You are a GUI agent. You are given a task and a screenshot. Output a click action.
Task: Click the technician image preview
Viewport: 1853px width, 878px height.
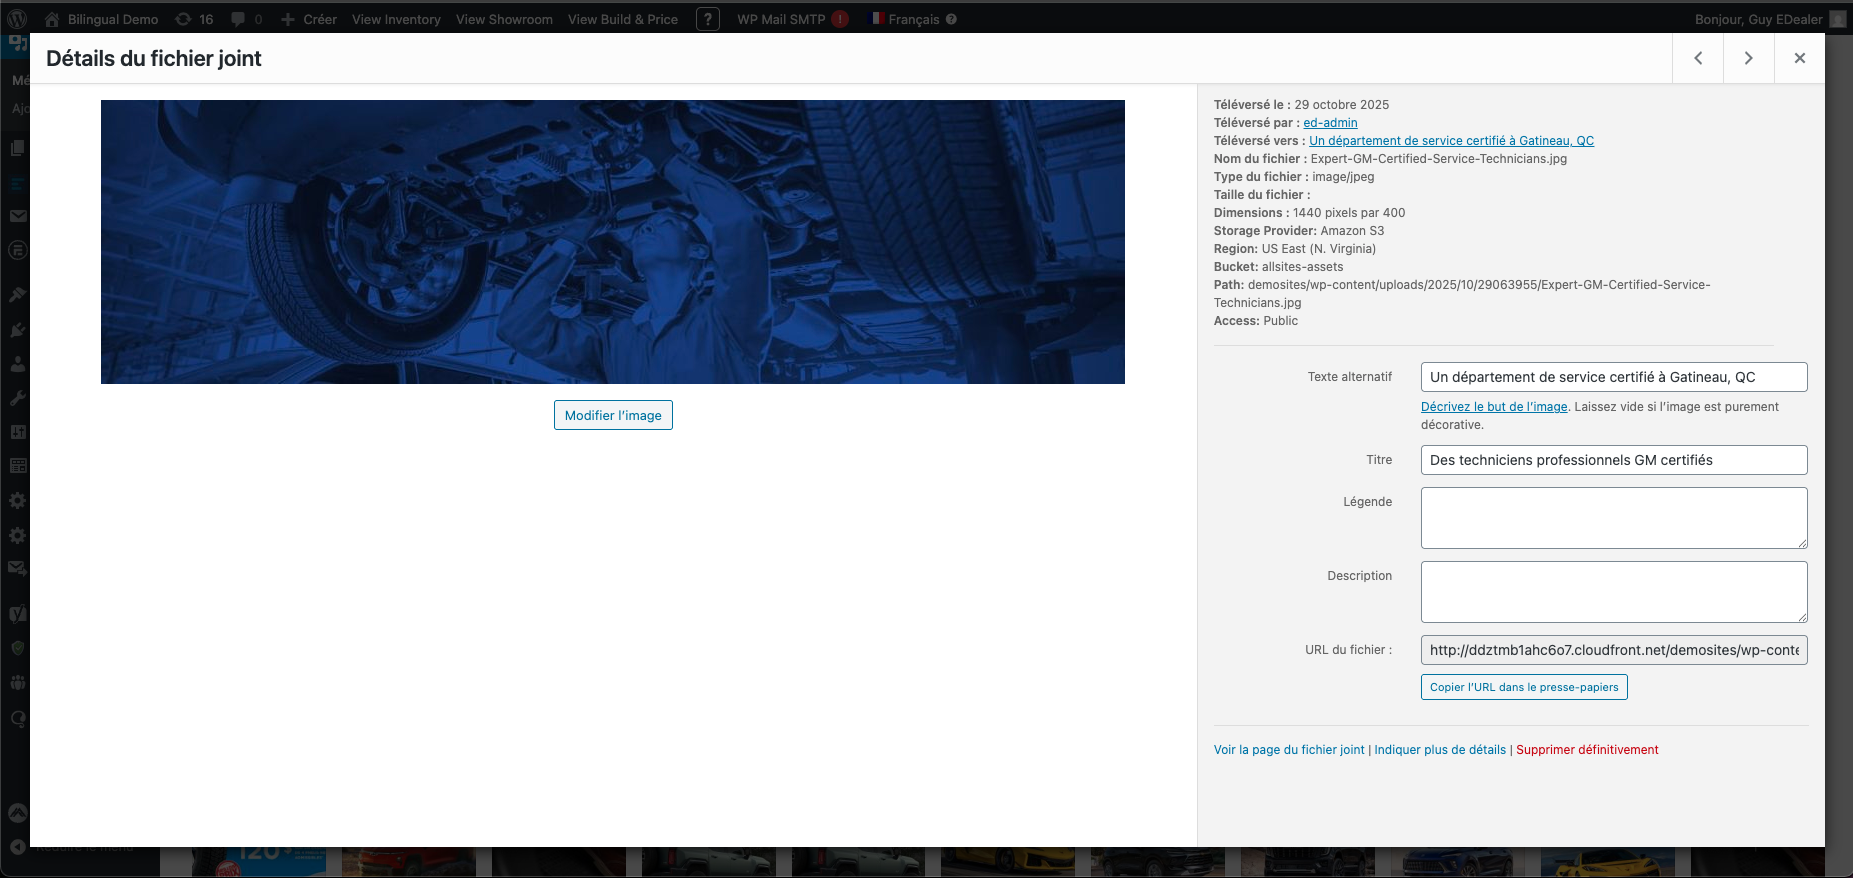(612, 242)
